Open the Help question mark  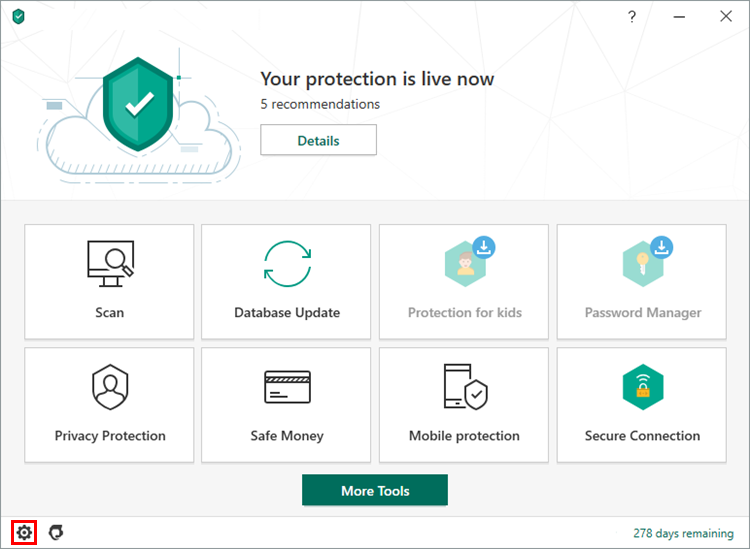pos(632,17)
